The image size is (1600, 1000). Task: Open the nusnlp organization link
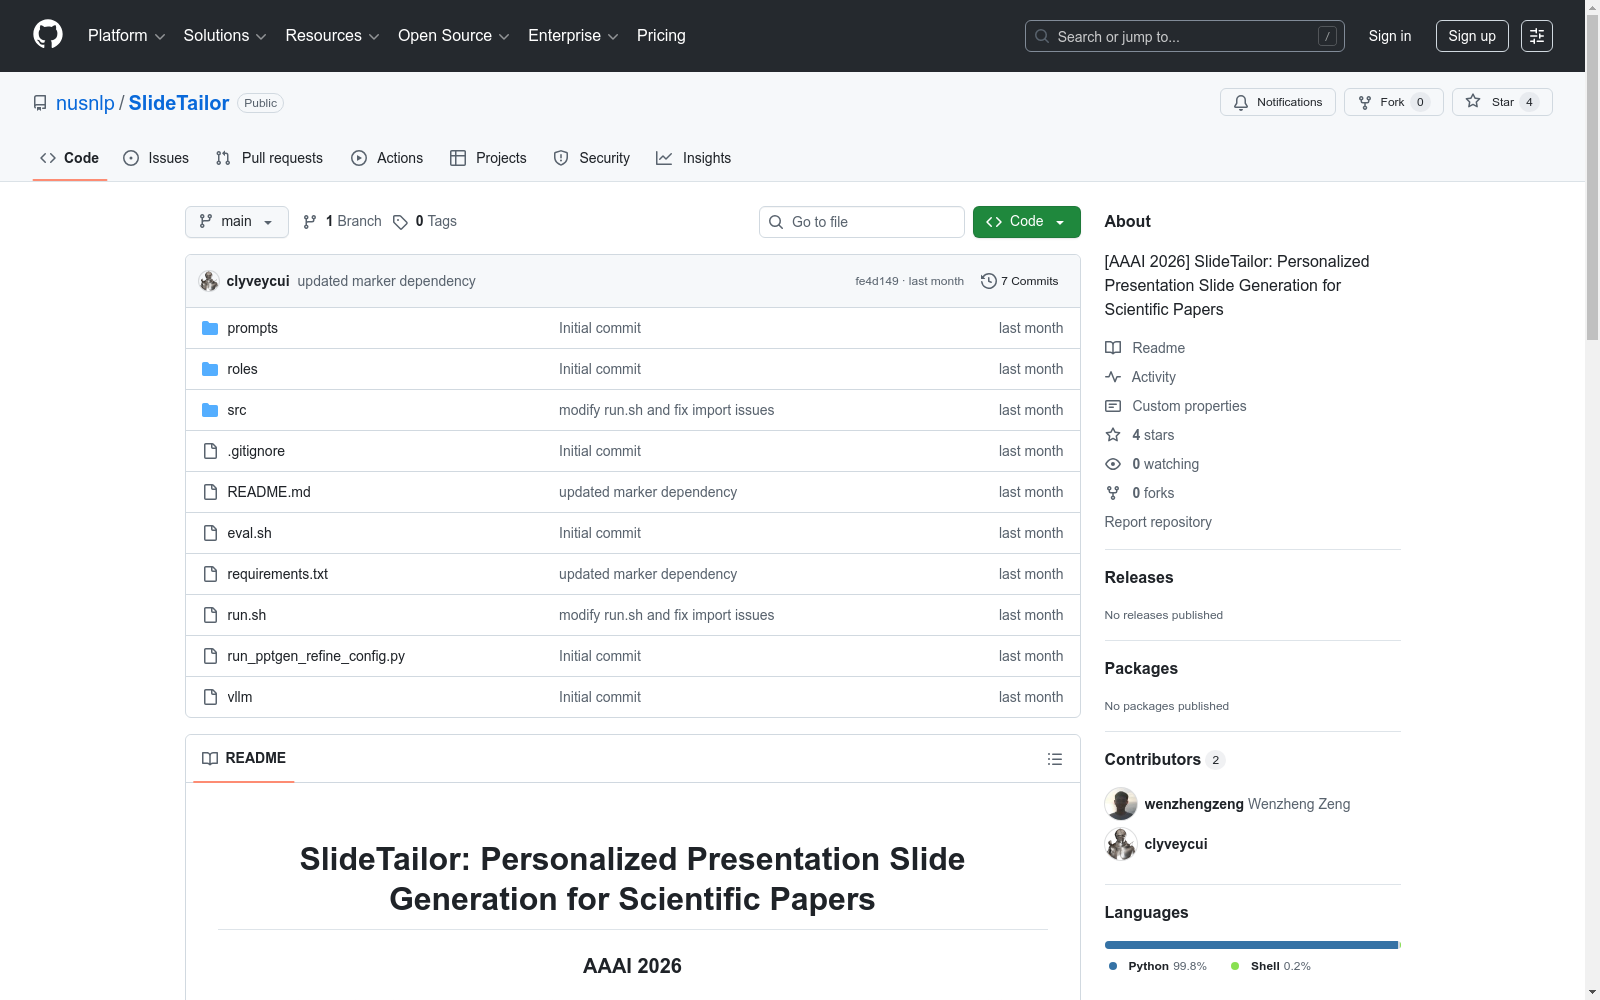(85, 103)
